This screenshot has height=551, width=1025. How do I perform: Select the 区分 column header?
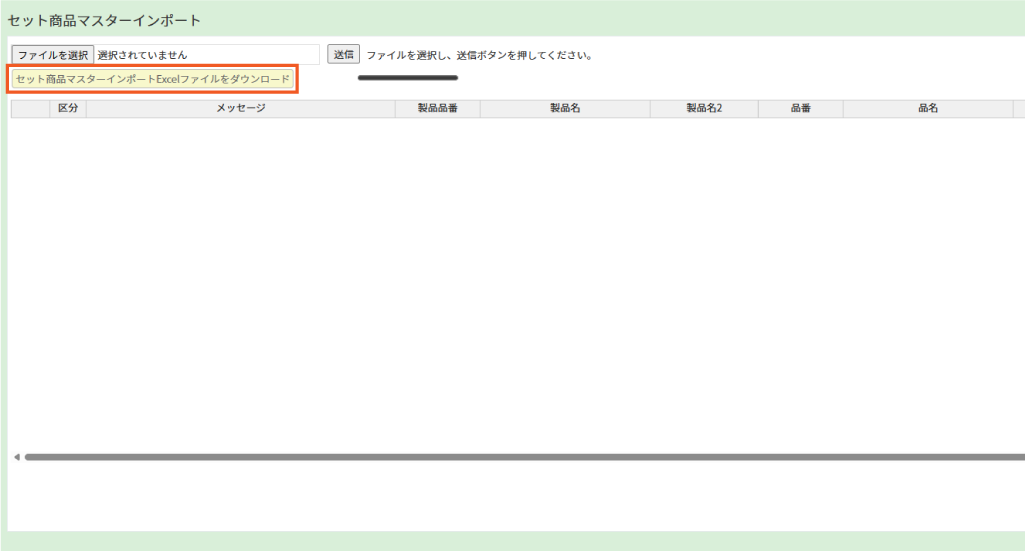point(68,108)
